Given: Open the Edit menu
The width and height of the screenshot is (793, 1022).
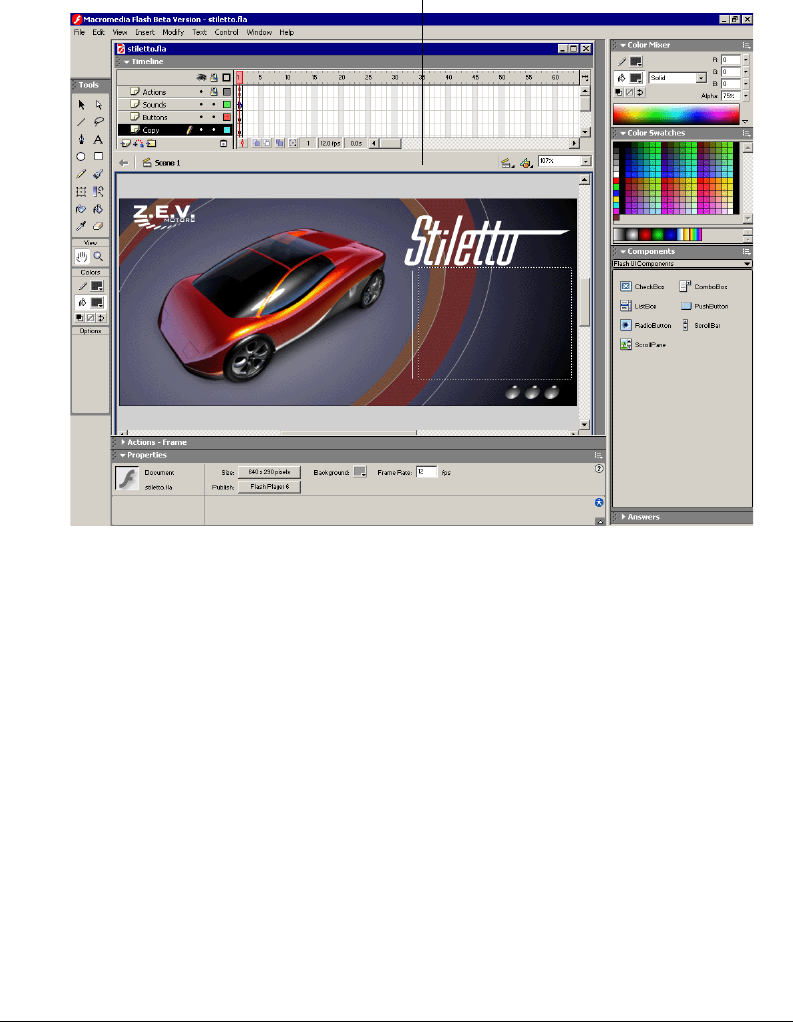Looking at the screenshot, I should click(x=98, y=32).
